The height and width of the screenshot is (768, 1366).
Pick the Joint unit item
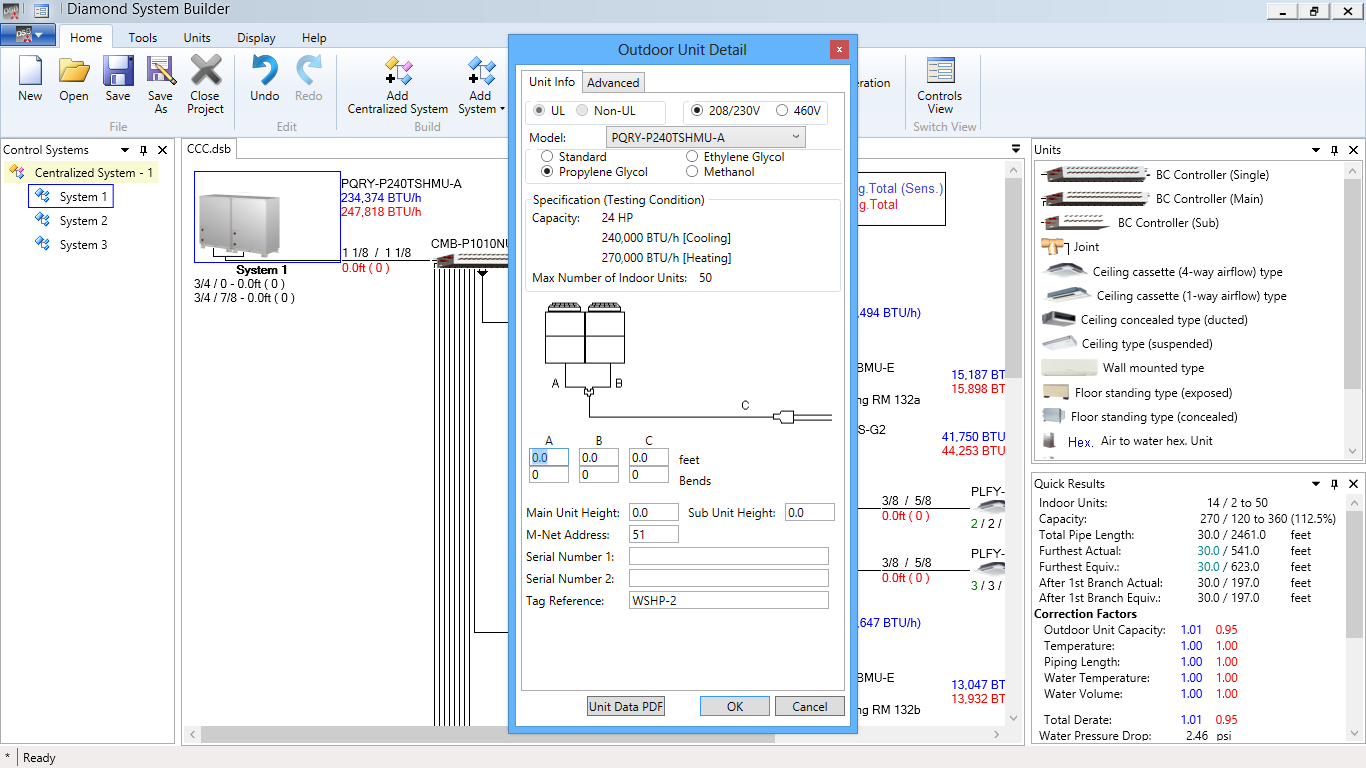1070,247
